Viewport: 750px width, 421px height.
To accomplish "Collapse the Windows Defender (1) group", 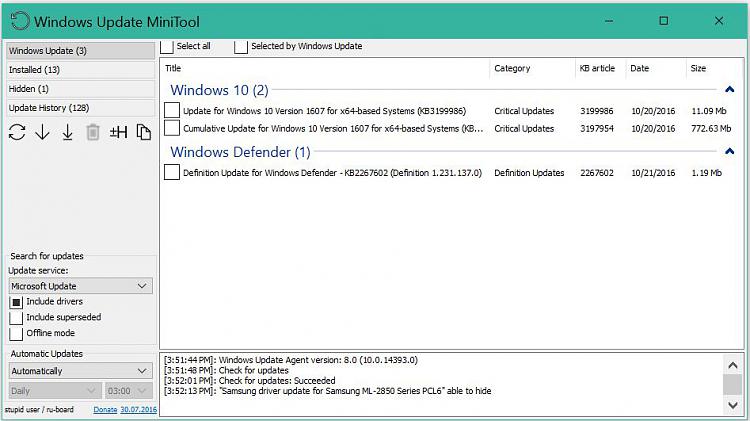I will (729, 152).
